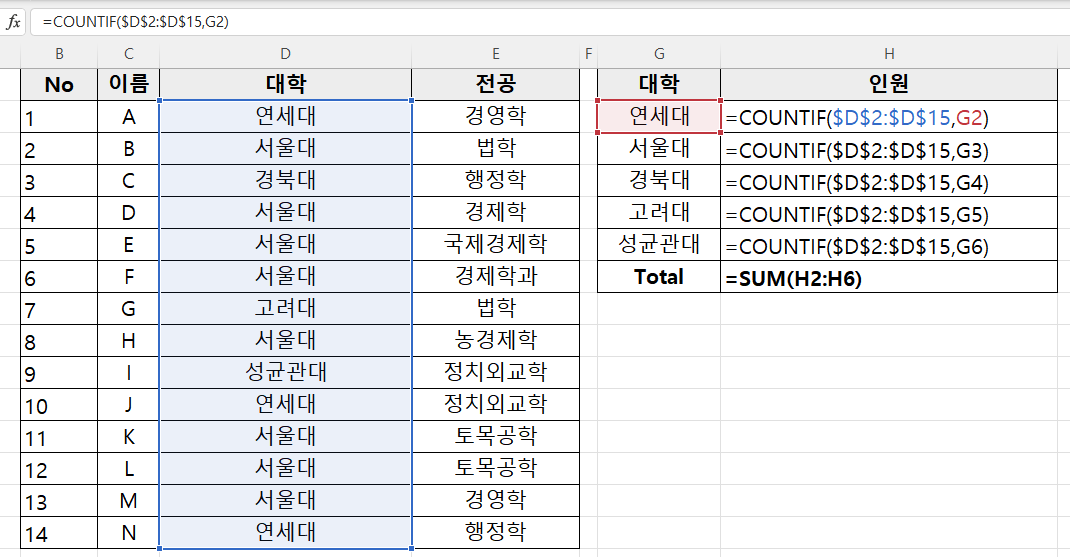Select column C header
This screenshot has width=1070, height=557.
pyautogui.click(x=128, y=54)
